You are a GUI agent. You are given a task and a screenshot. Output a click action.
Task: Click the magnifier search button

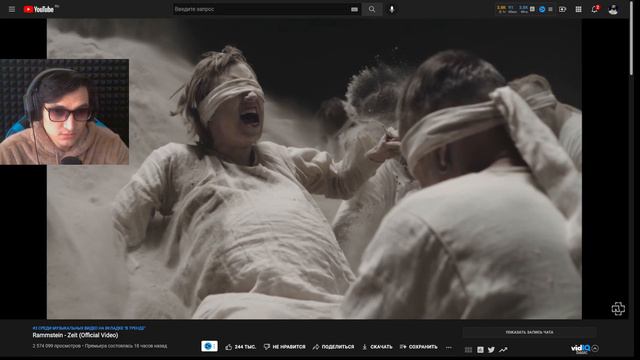pyautogui.click(x=372, y=9)
